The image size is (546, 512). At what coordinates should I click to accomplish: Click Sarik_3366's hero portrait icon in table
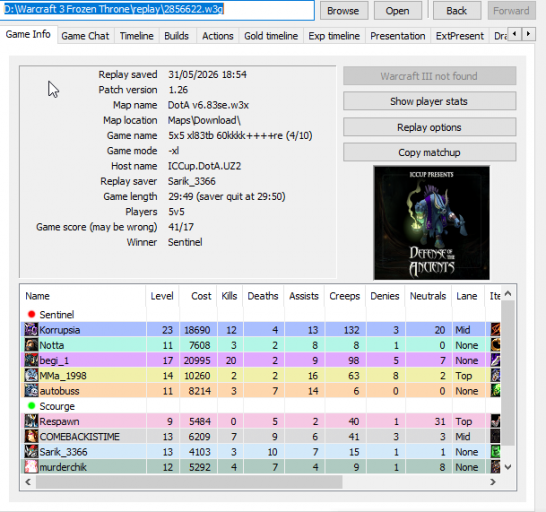point(31,452)
